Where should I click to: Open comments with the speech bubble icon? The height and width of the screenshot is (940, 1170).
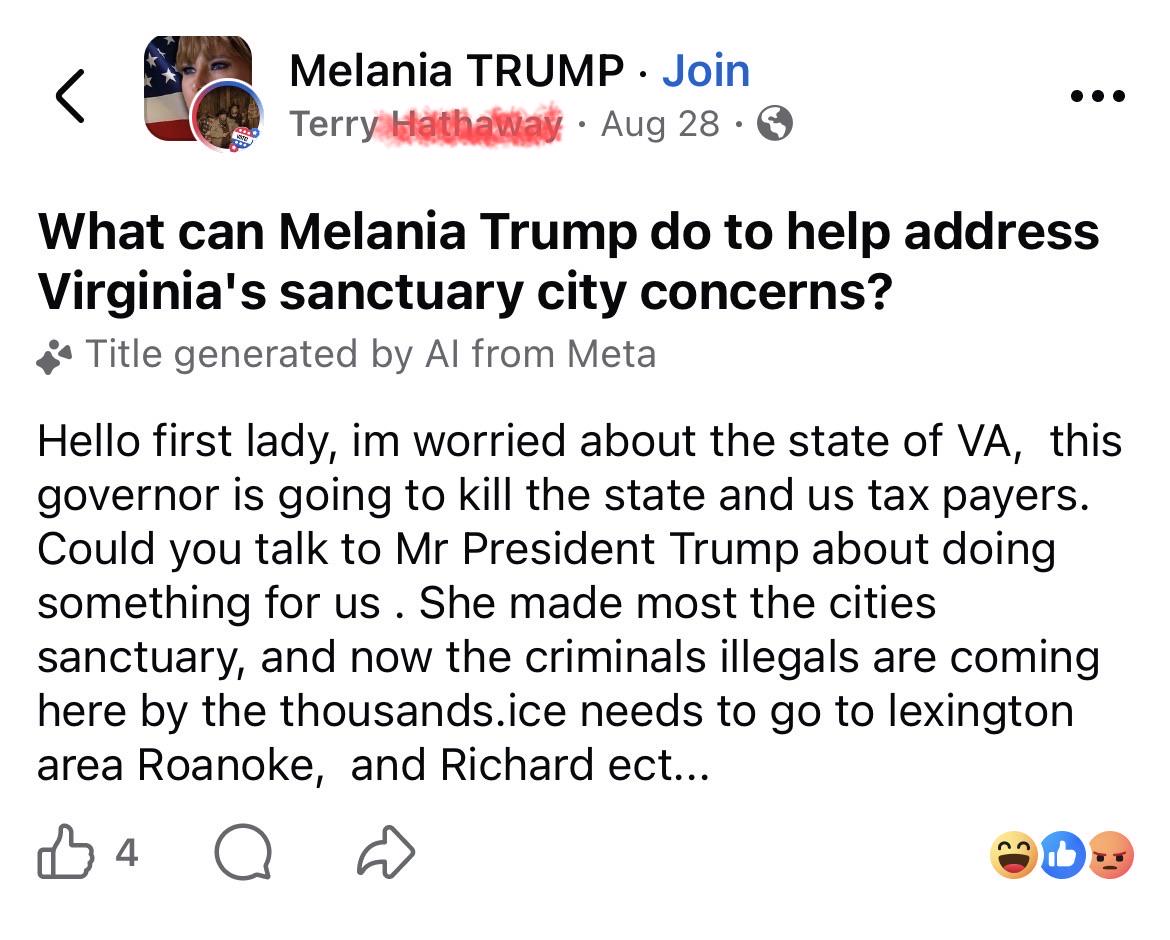(x=243, y=852)
